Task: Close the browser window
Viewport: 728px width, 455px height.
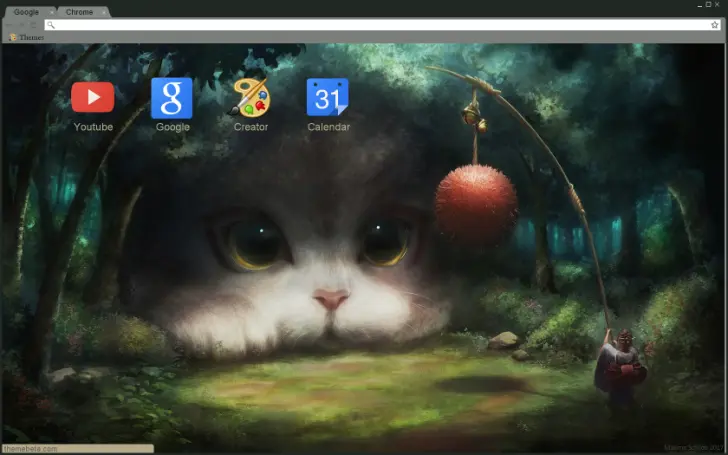Action: pyautogui.click(x=719, y=5)
